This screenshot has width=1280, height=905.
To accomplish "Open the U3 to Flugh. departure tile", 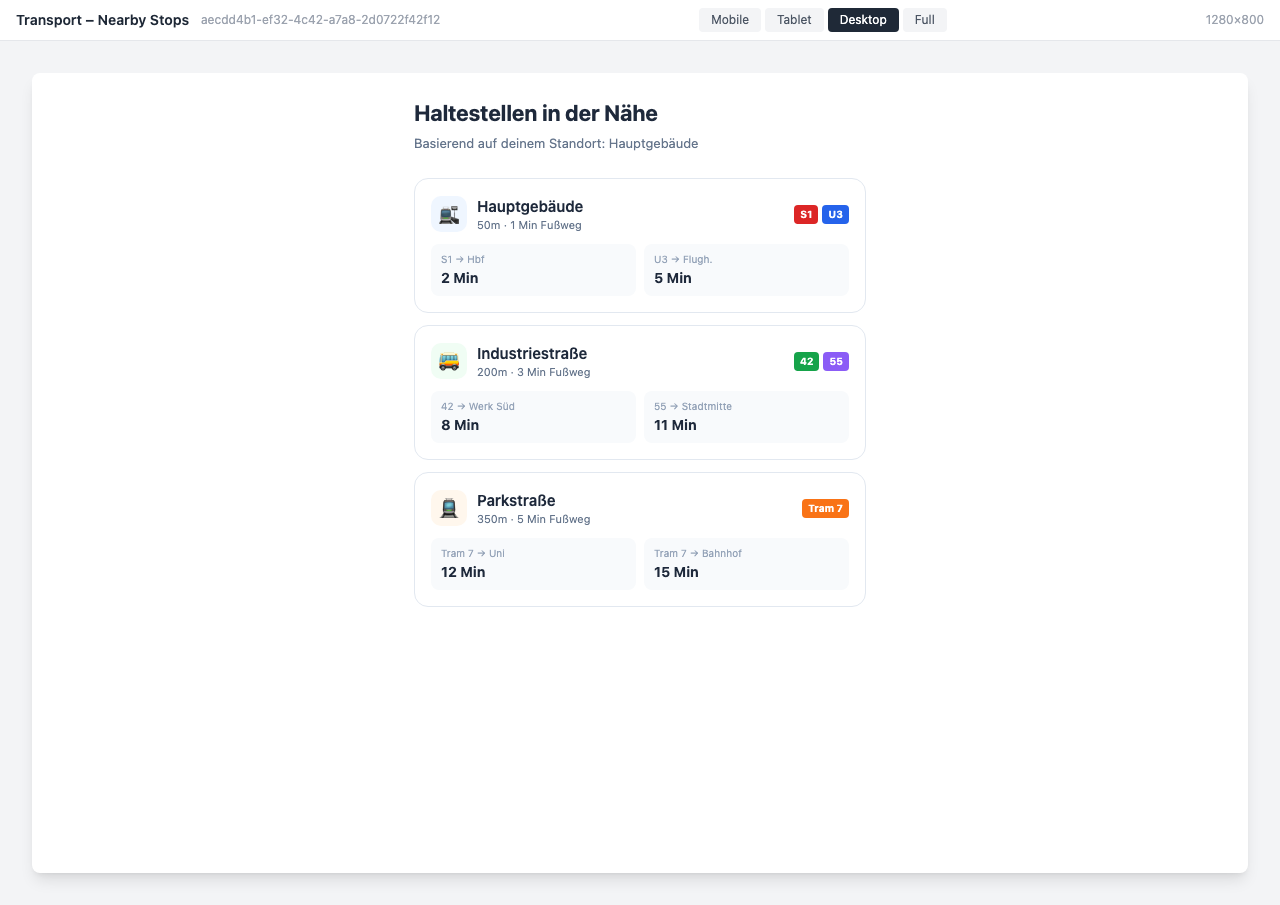I will pos(746,270).
